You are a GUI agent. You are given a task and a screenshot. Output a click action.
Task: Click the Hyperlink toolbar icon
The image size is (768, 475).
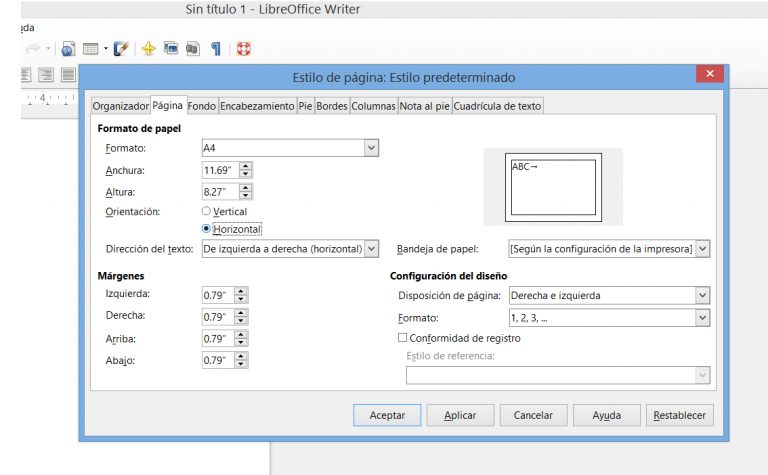tap(68, 49)
